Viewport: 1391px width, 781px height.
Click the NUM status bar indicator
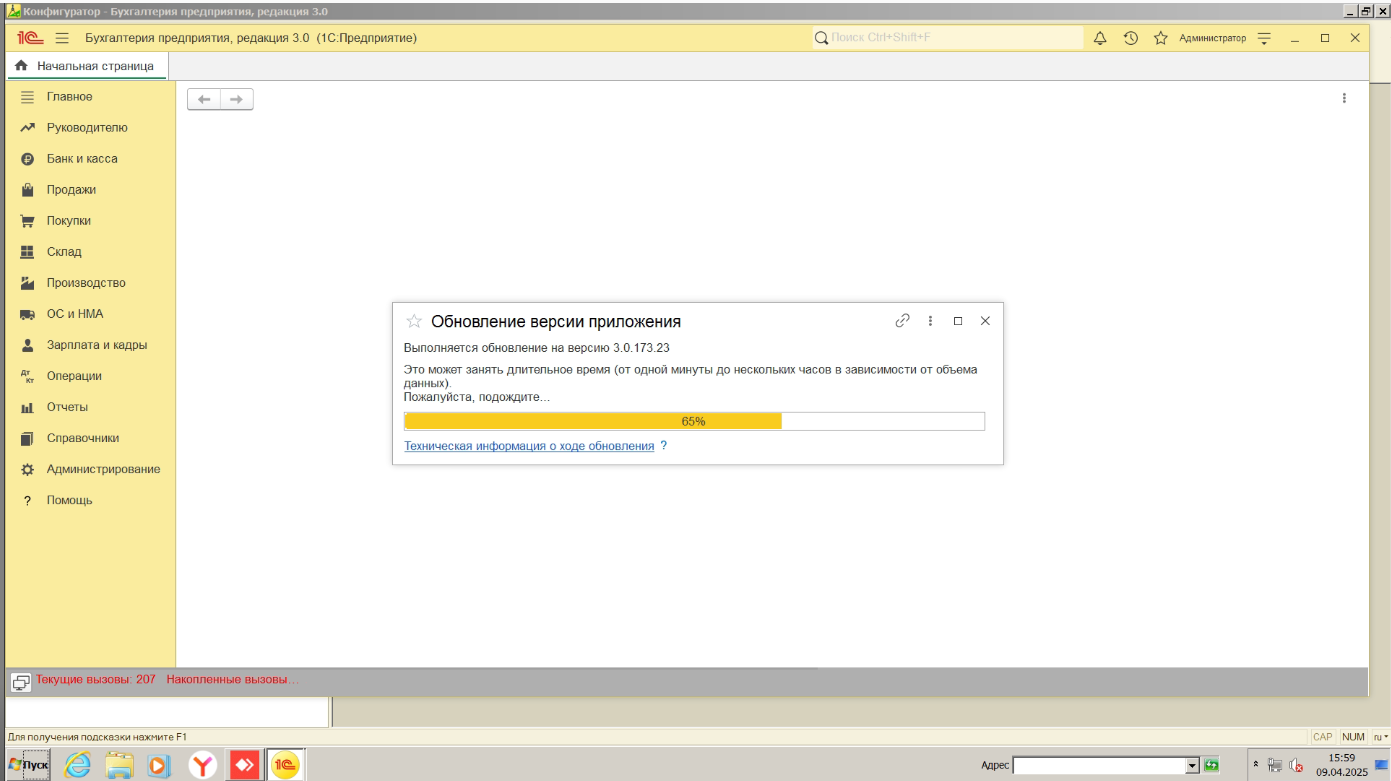[1353, 737]
